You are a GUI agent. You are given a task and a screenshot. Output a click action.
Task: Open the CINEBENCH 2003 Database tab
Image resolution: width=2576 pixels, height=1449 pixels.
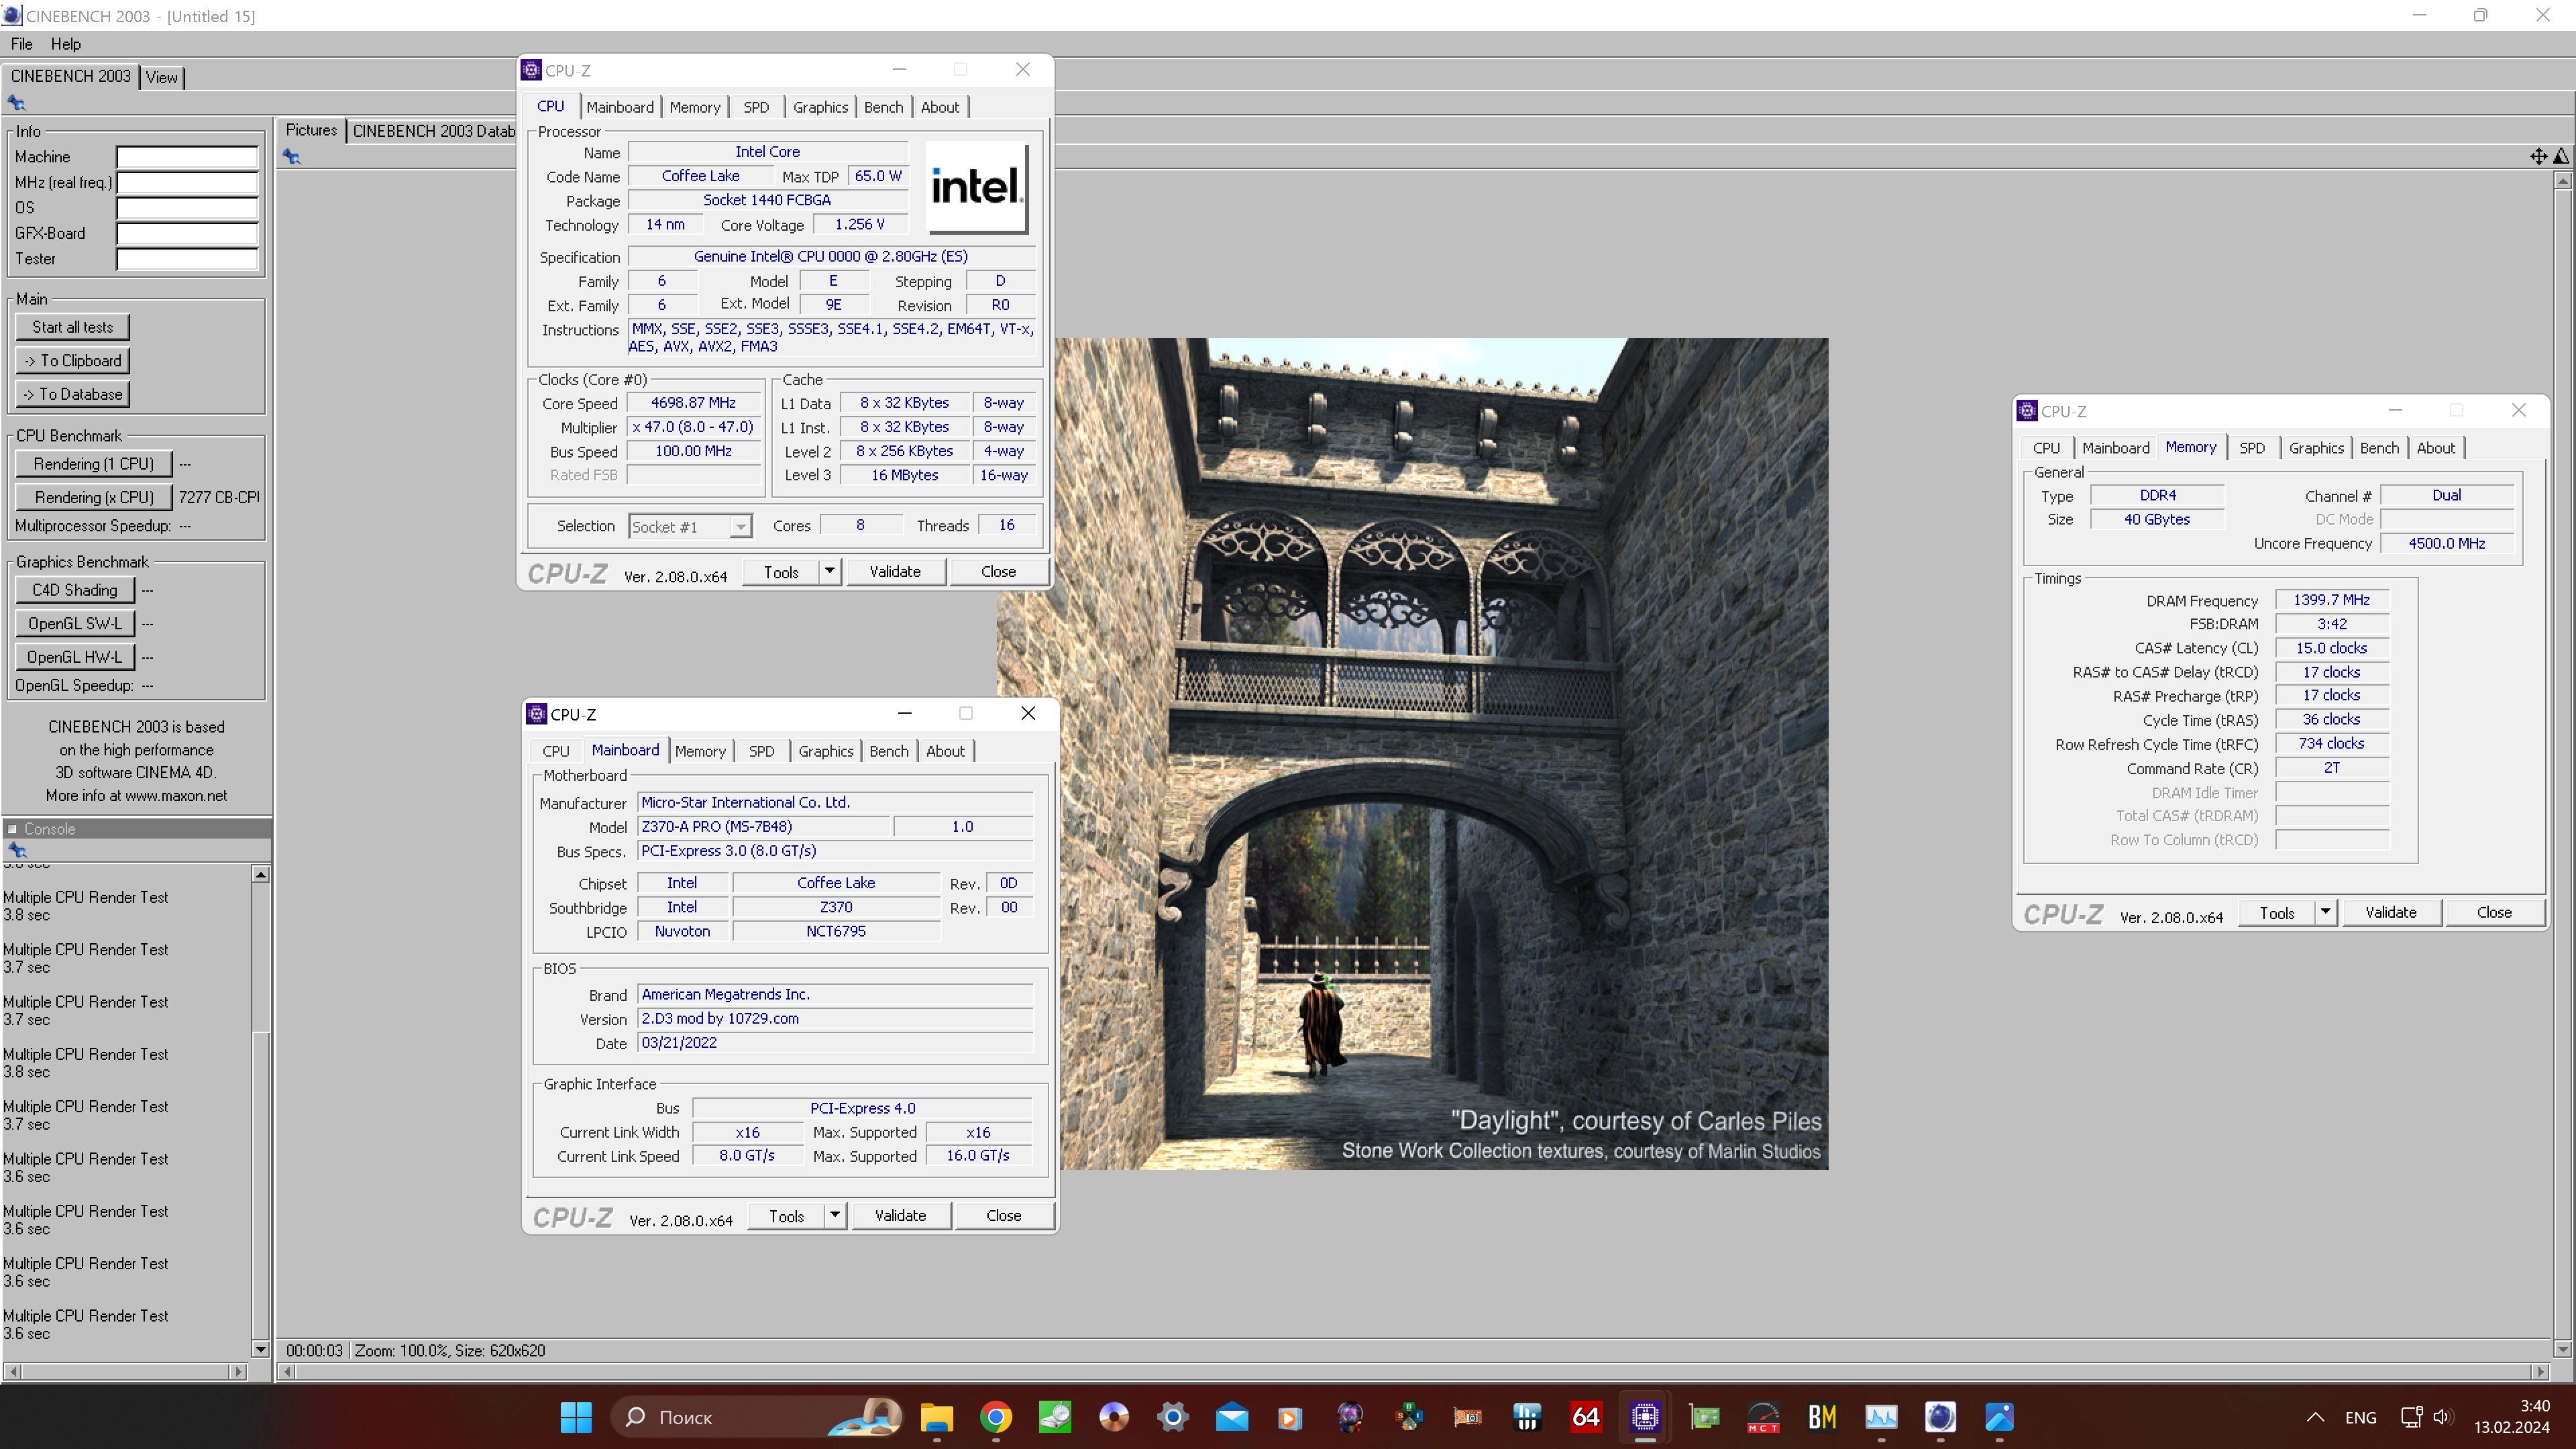pos(433,131)
